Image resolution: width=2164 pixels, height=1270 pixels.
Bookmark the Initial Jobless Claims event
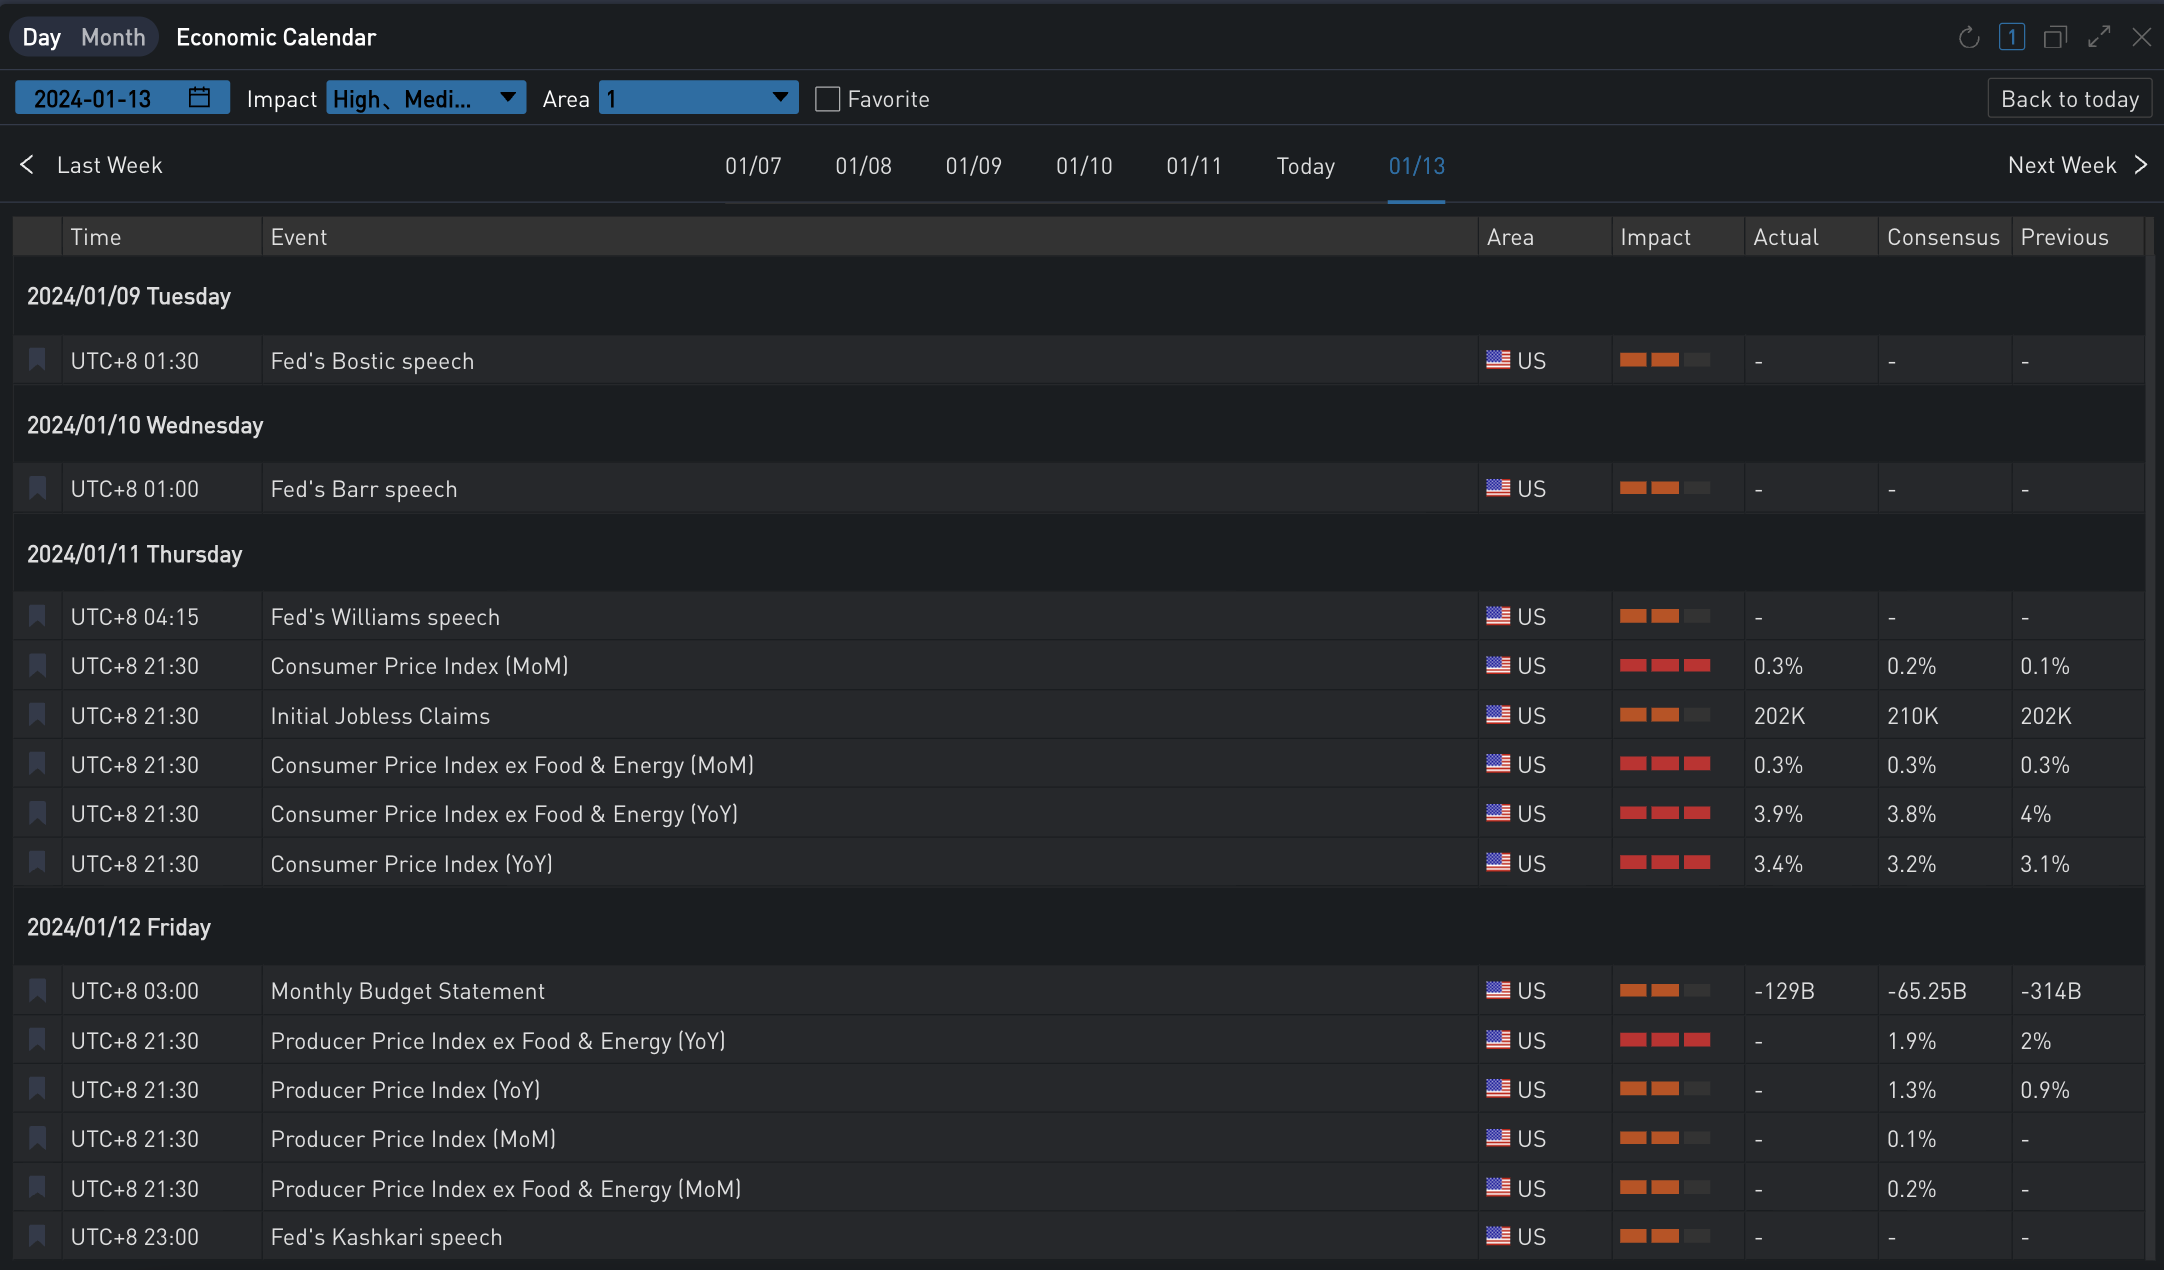(38, 715)
